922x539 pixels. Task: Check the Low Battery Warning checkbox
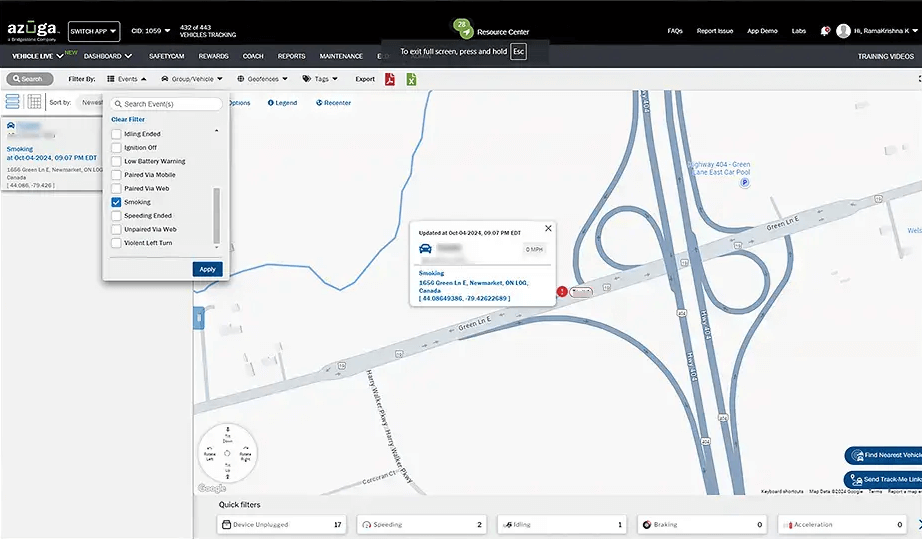click(x=116, y=161)
